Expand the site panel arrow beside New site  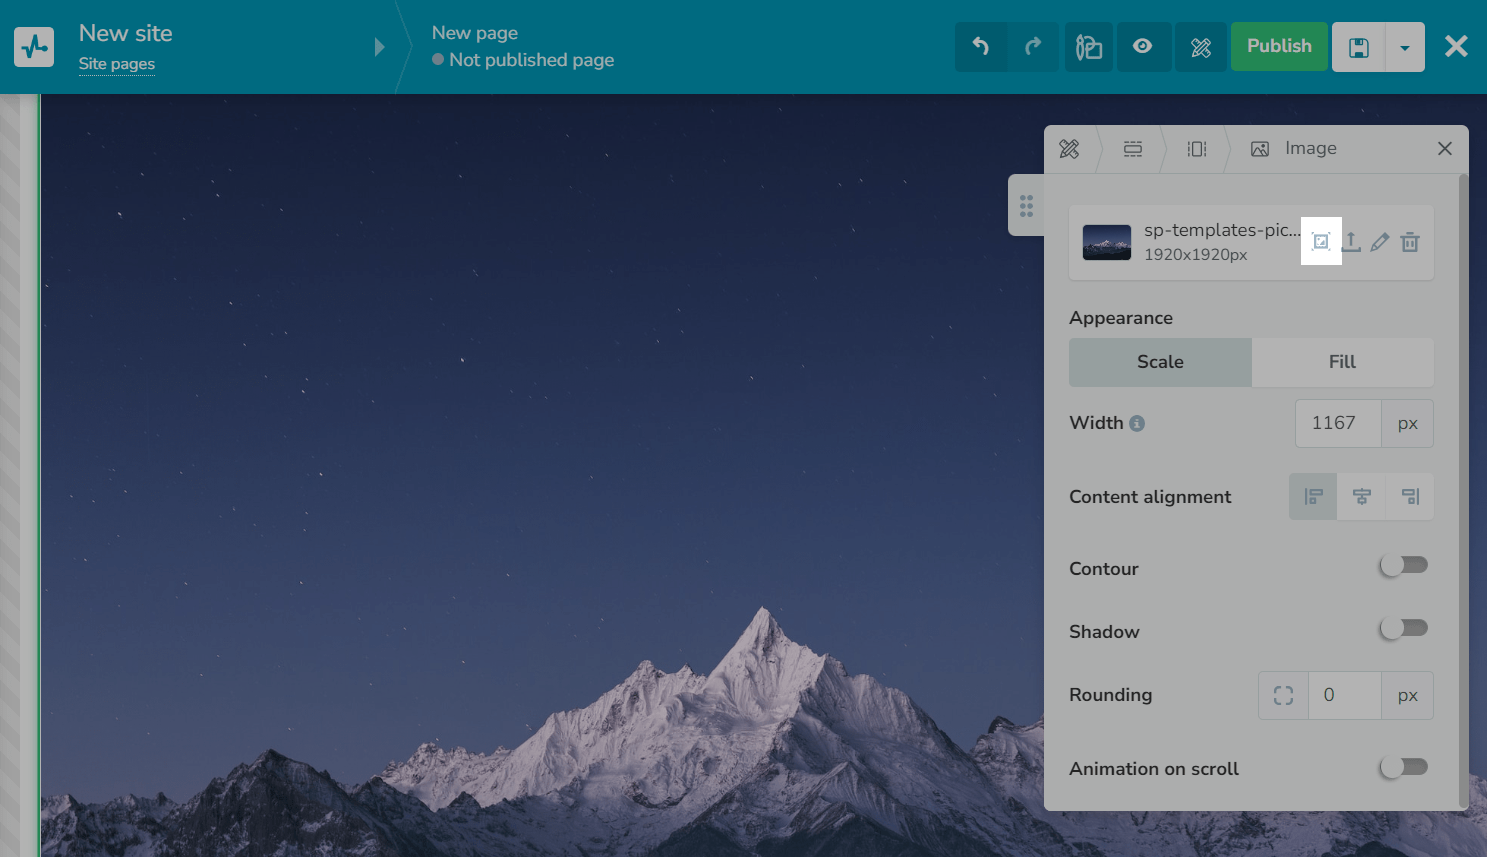coord(379,47)
